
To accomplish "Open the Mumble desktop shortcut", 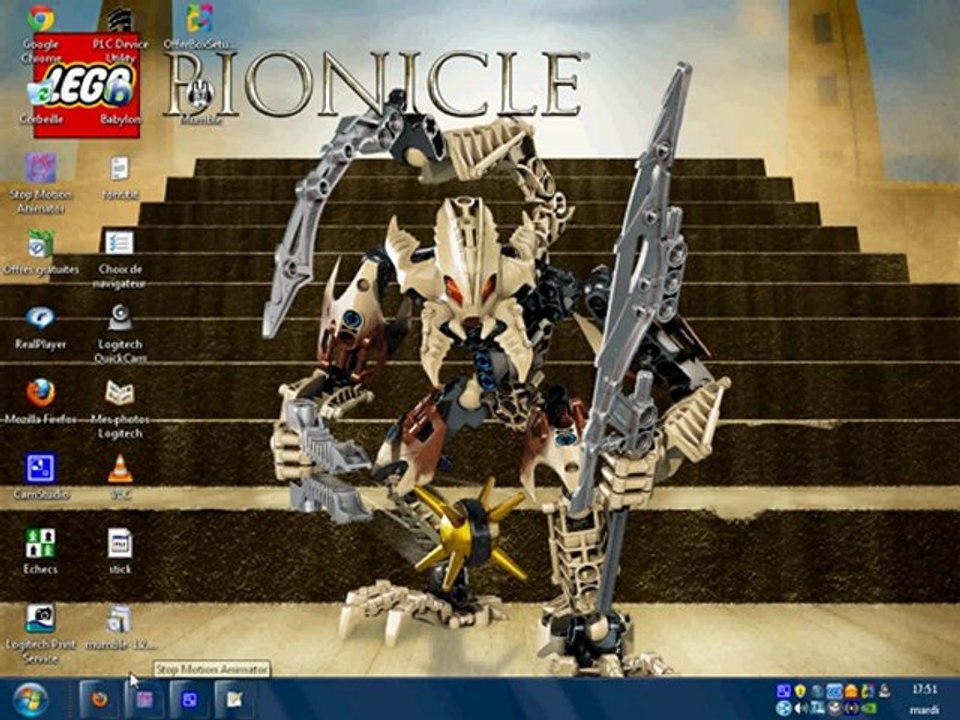I will 200,101.
